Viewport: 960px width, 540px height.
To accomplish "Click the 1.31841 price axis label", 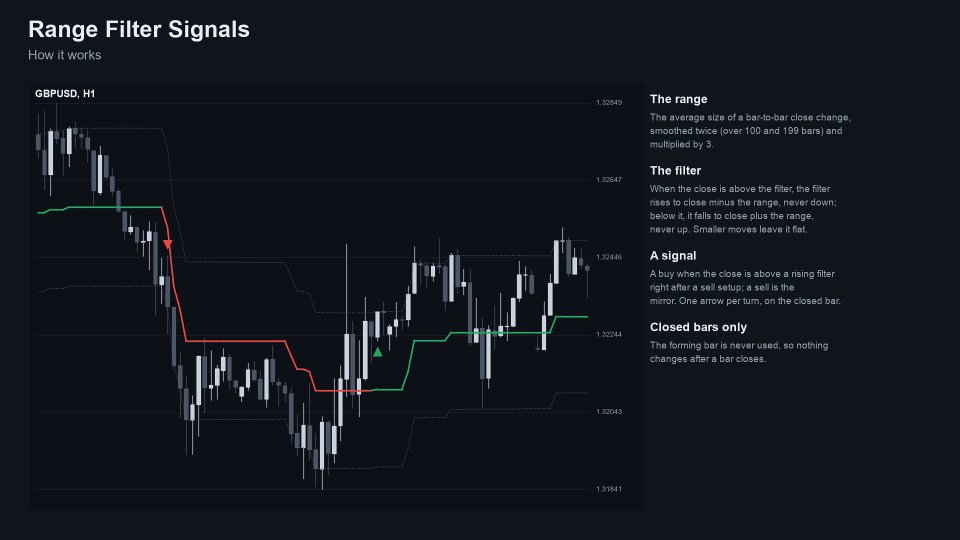I will [x=609, y=489].
